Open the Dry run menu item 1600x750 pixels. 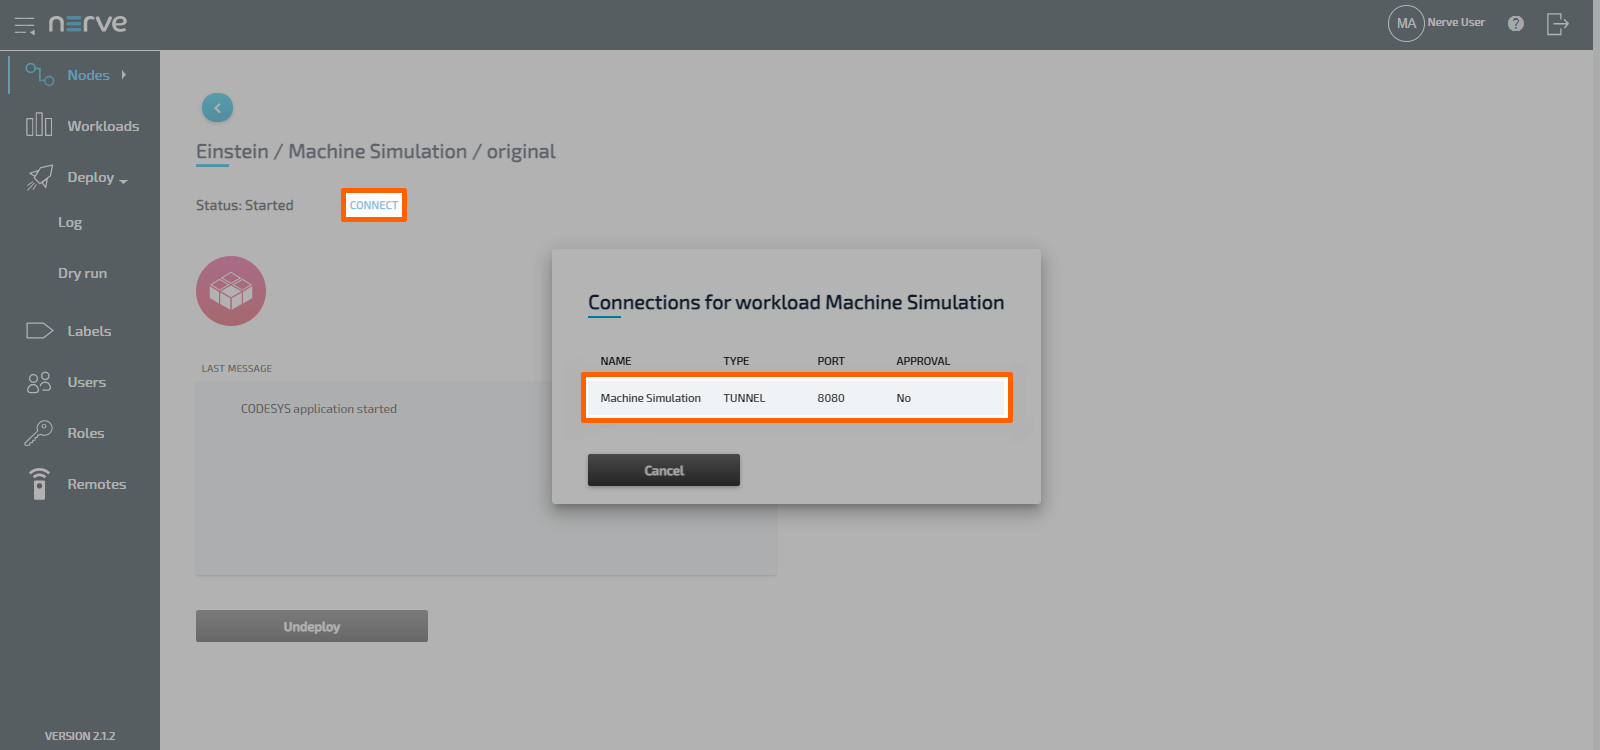[82, 273]
